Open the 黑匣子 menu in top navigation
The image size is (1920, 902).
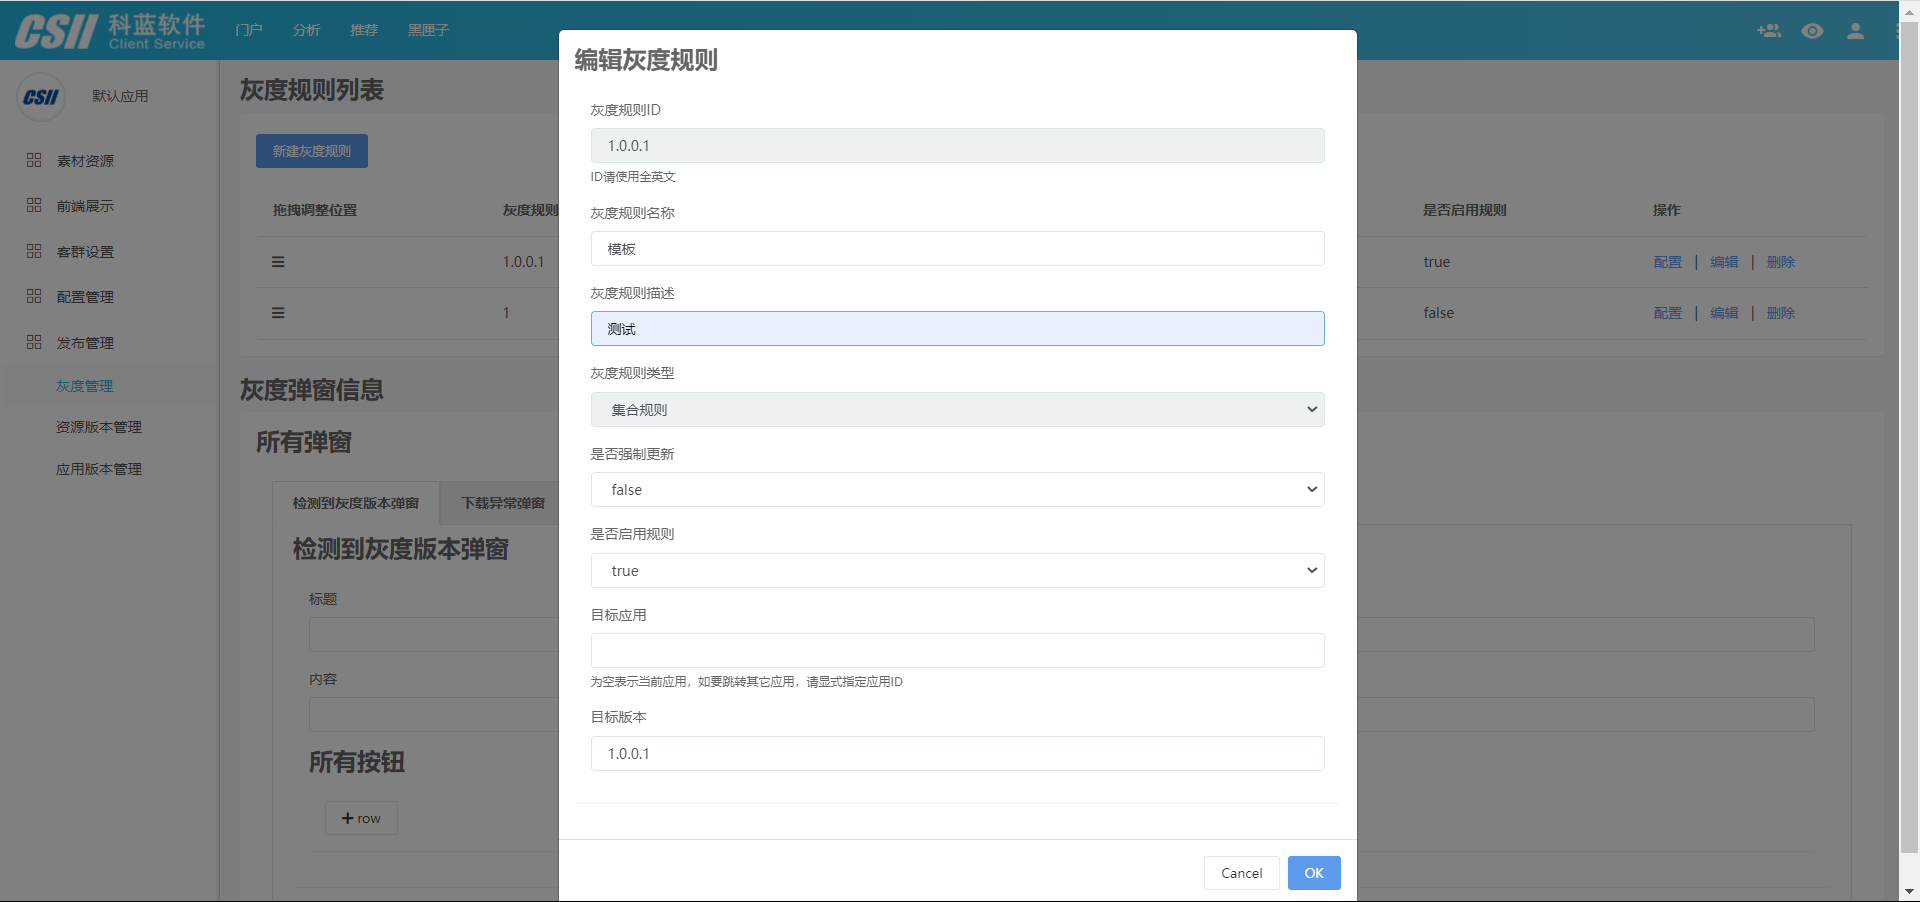pos(428,30)
